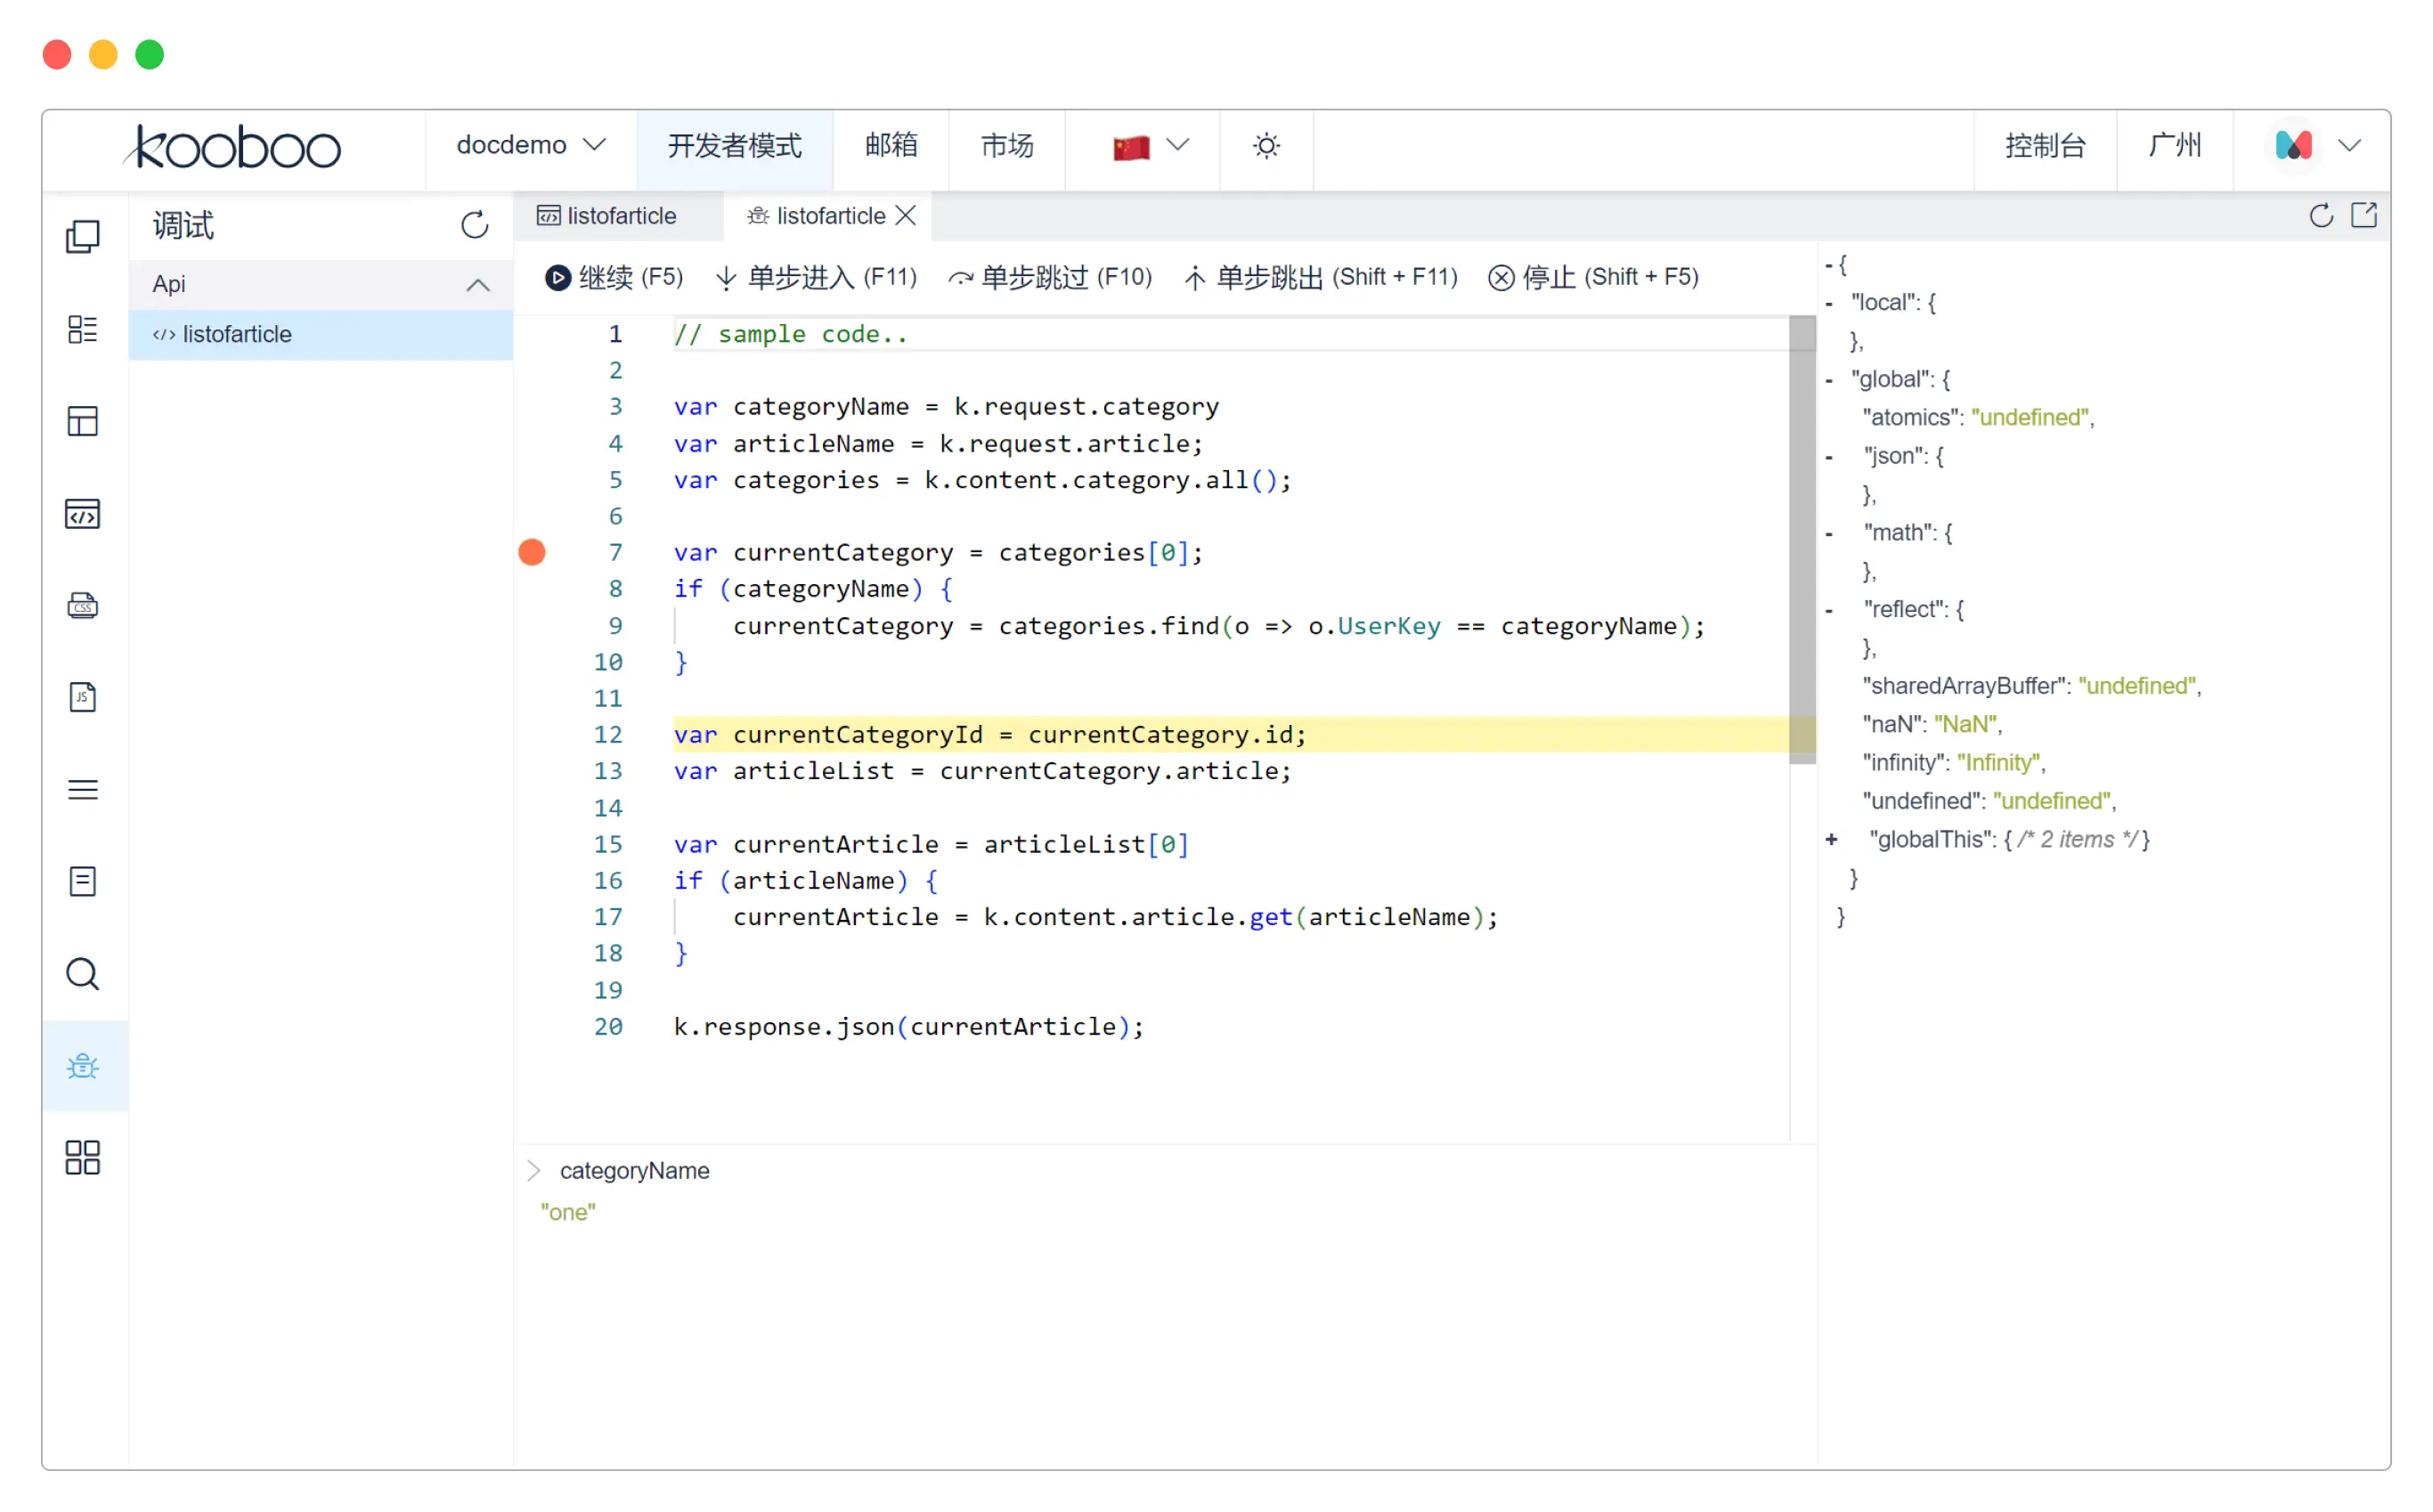Collapse the "global" JSON node
The image size is (2433, 1512).
1829,380
